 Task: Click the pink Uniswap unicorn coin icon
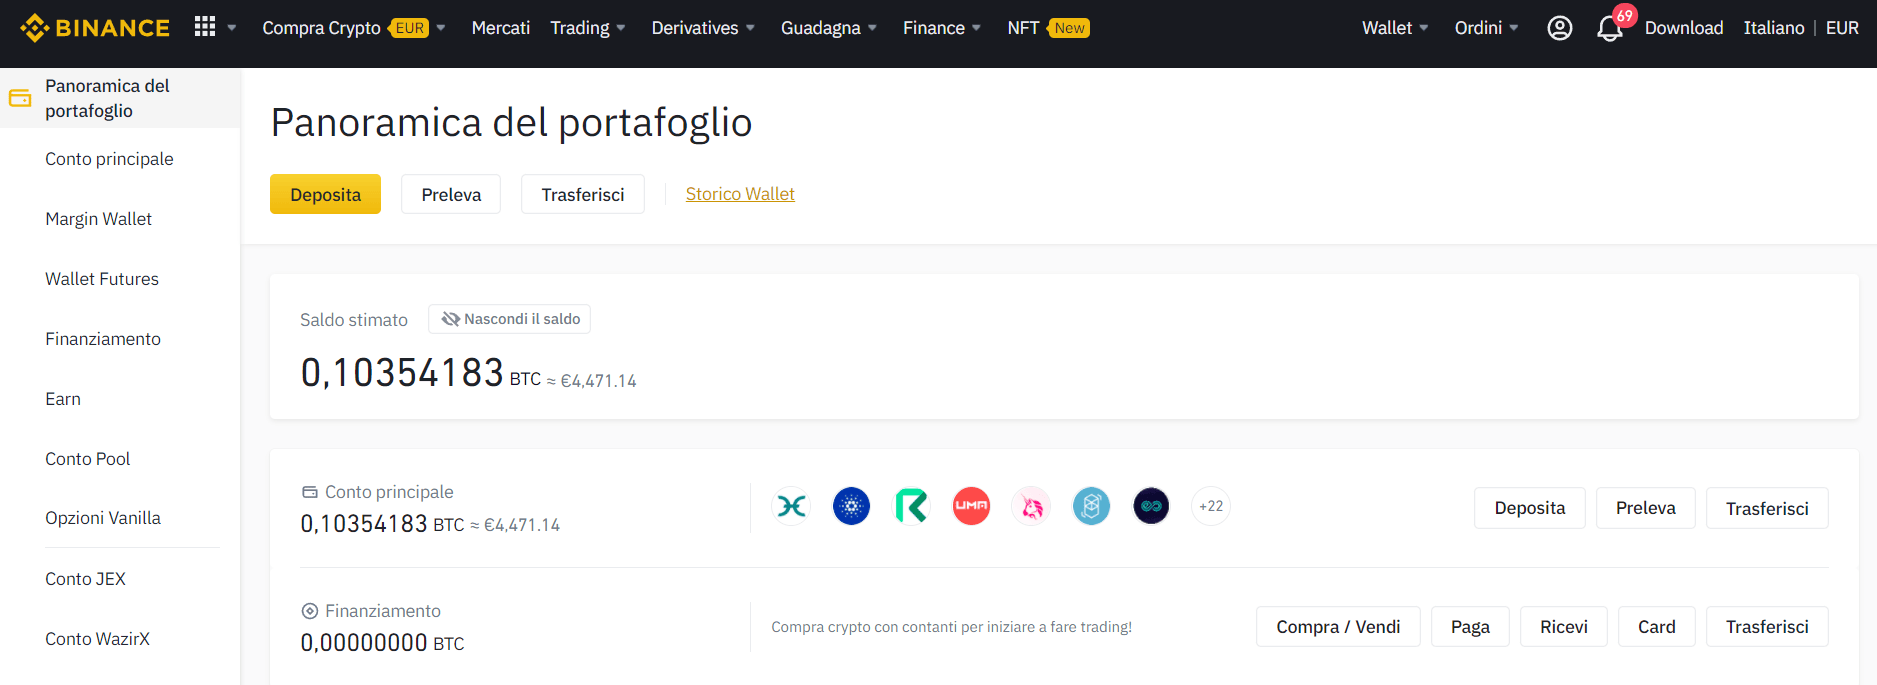(1032, 506)
